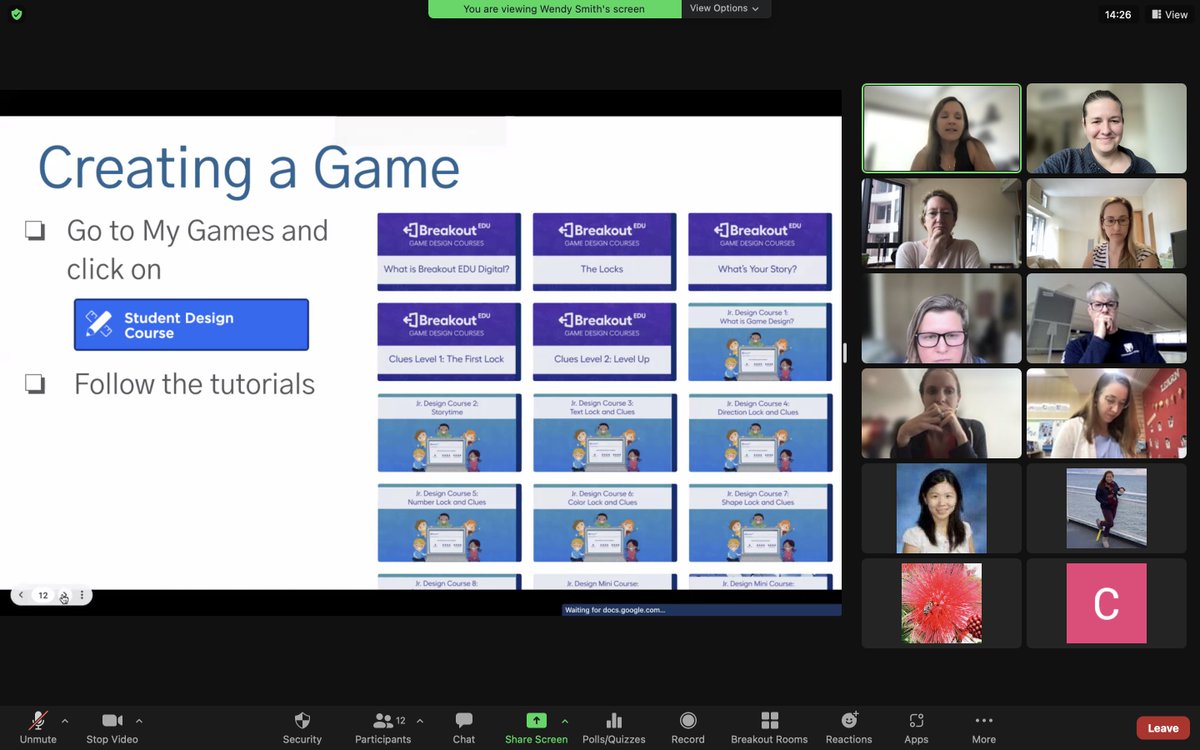Screen dimensions: 1200x750
Task: Select Jr. Design Course 5: Number Lock tile
Action: [x=449, y=523]
